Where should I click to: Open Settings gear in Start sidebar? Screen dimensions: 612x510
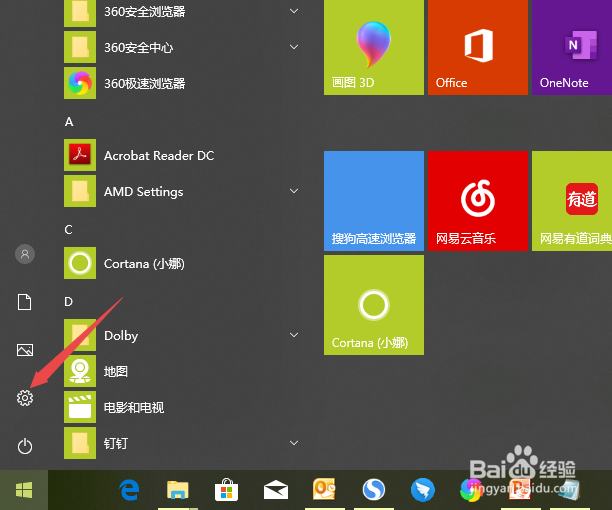(x=25, y=398)
